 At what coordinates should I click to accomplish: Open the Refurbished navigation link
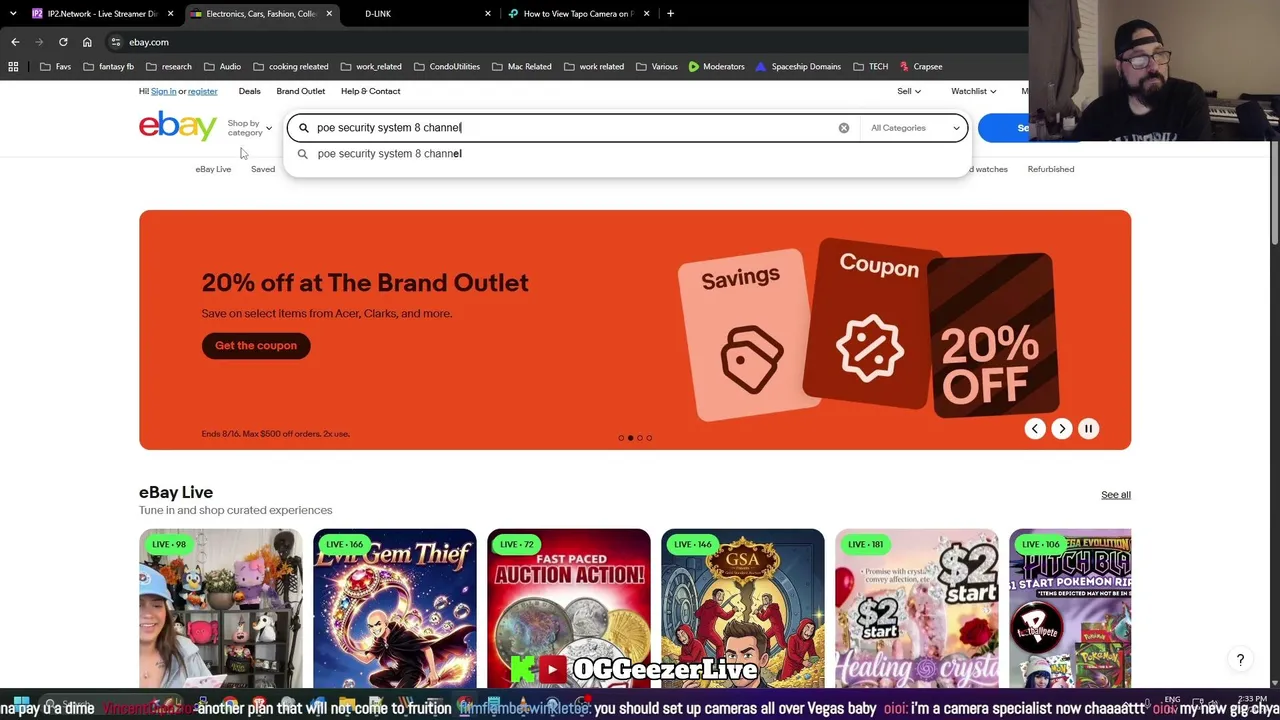click(1050, 169)
